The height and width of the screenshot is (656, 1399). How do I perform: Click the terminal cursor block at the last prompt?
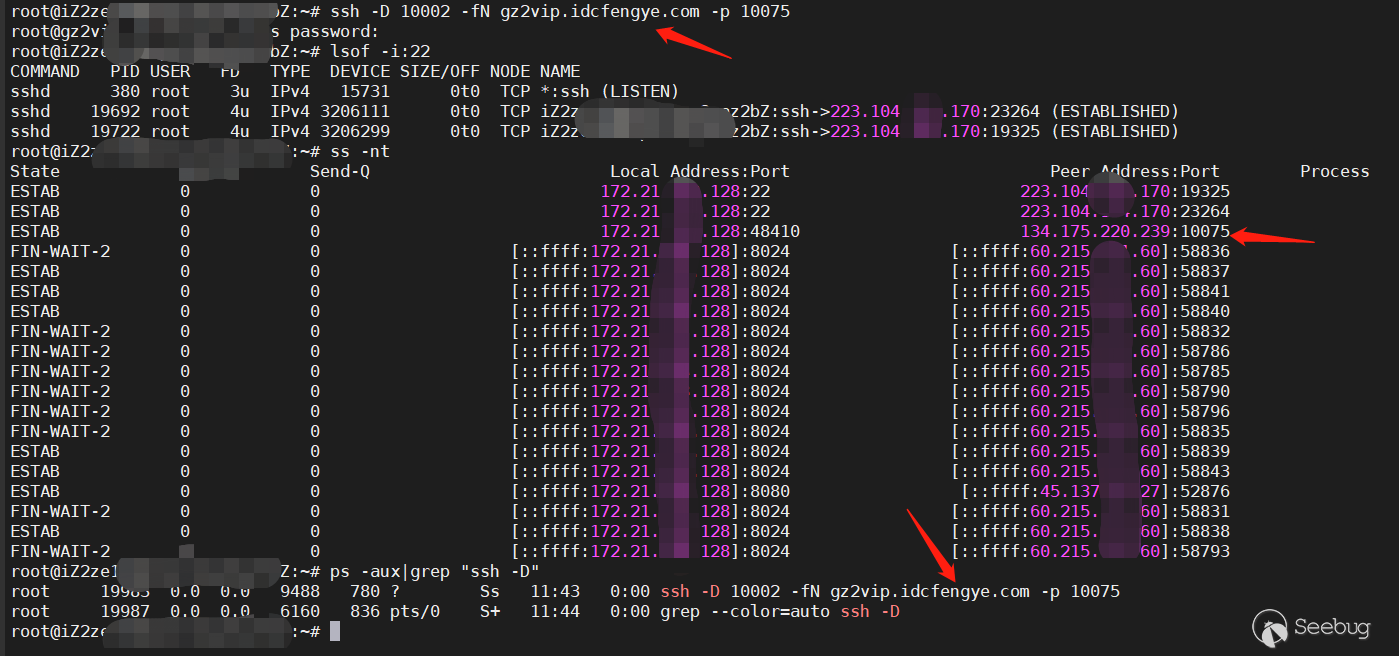pyautogui.click(x=335, y=631)
